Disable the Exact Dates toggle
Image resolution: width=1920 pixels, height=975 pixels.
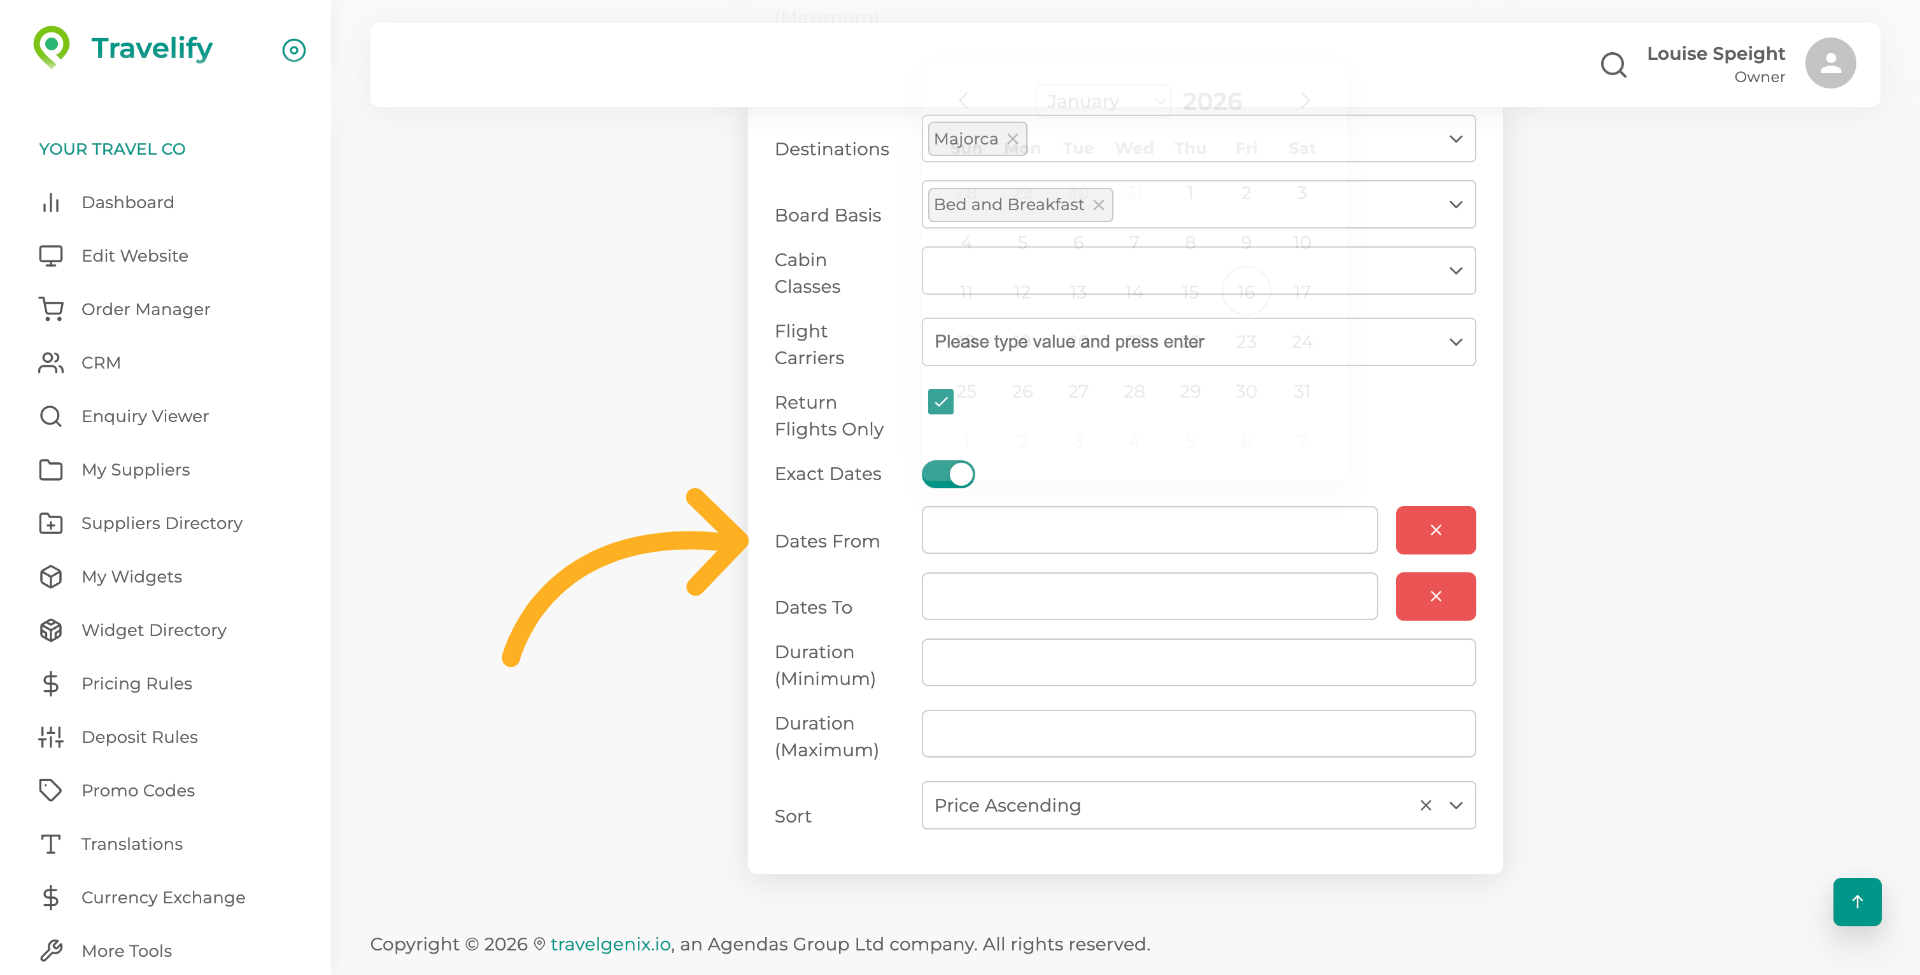tap(948, 474)
